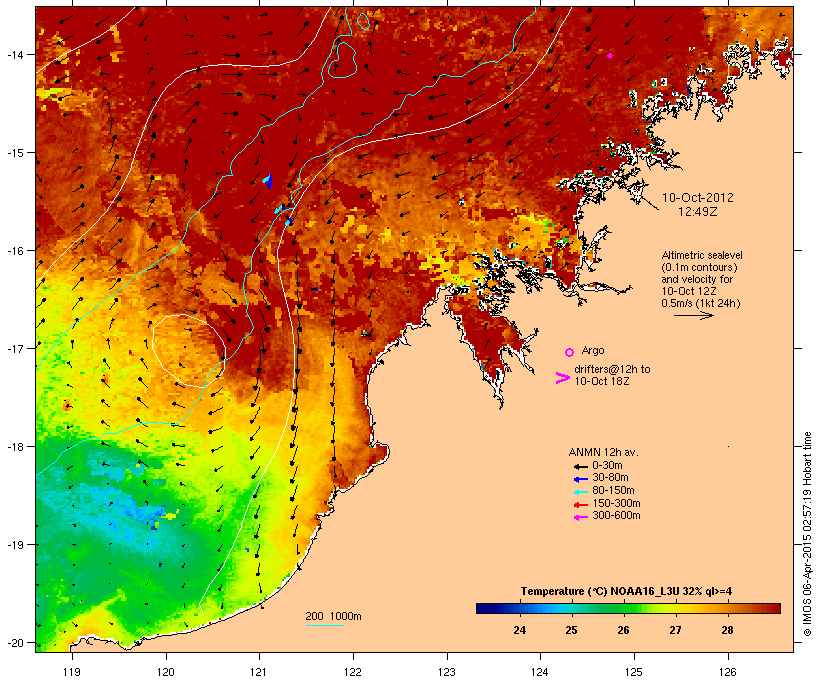
Task: Click the '30-80m' depth label
Action: tap(610, 478)
